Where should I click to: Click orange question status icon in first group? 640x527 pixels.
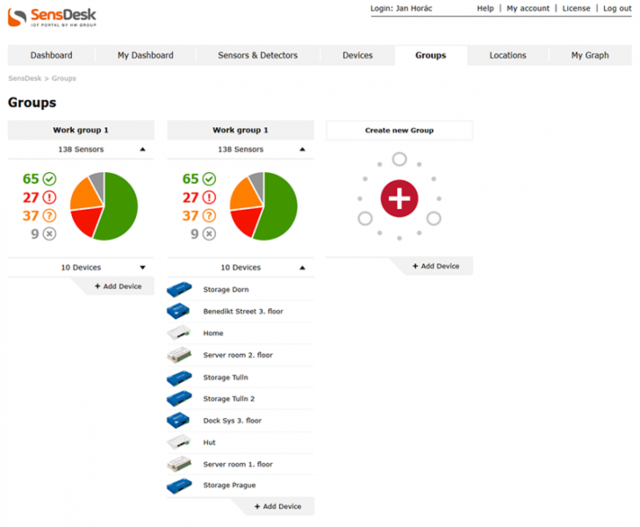click(x=49, y=216)
